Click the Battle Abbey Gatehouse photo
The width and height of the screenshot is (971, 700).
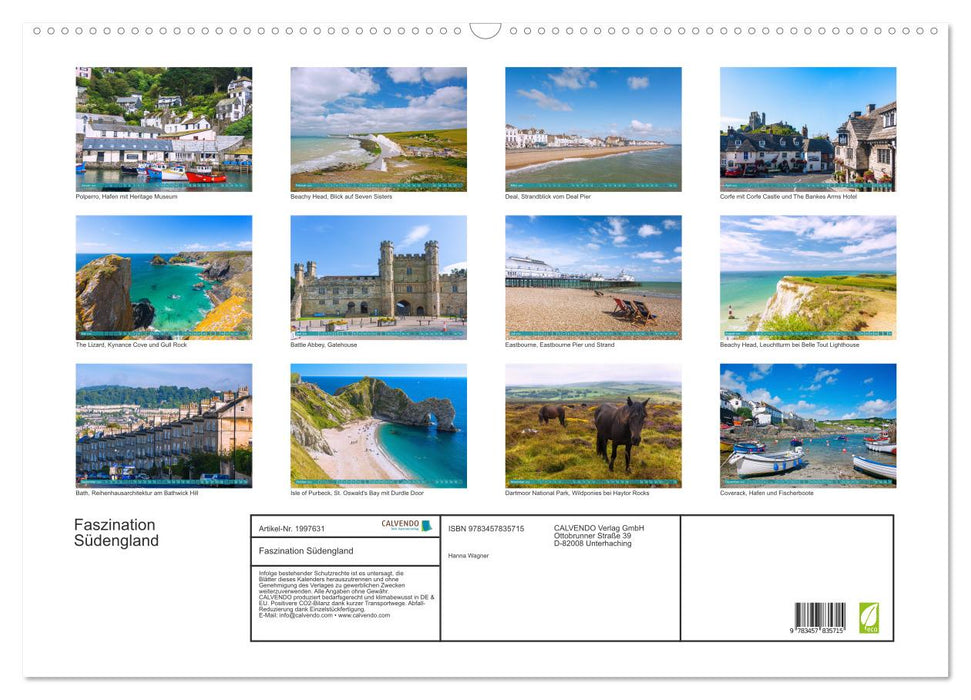[378, 275]
